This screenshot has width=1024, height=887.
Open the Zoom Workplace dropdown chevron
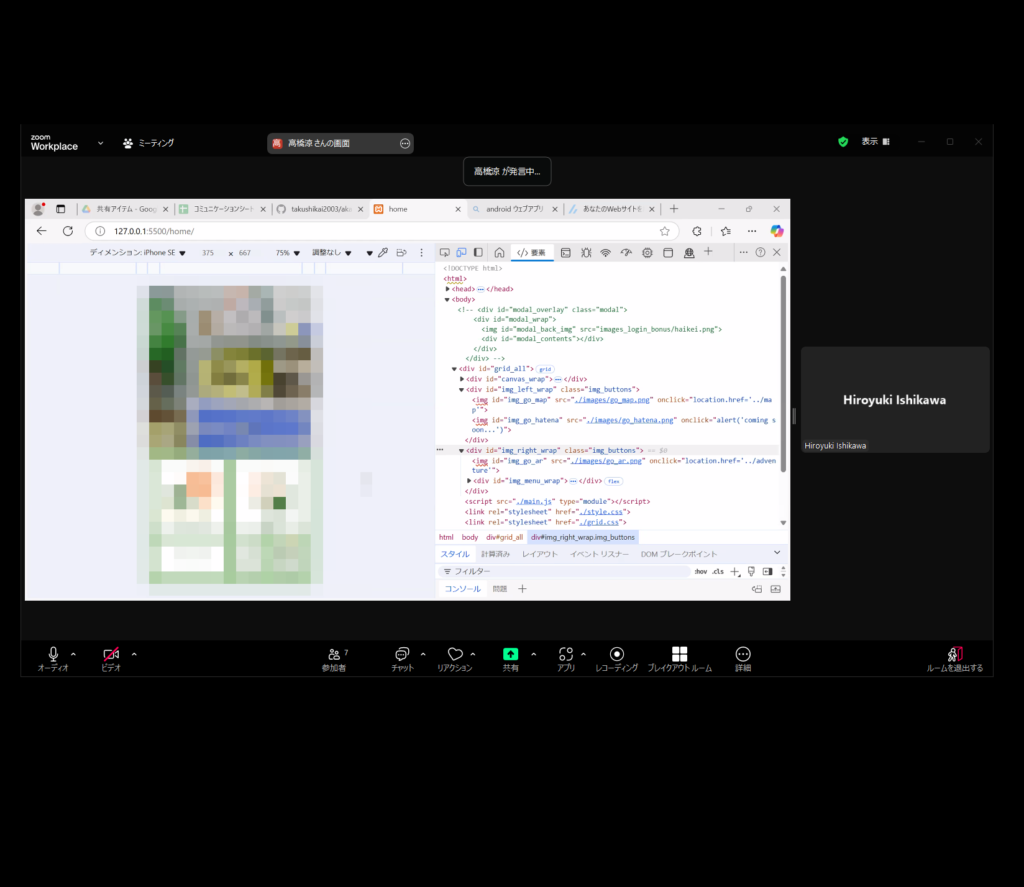(x=101, y=143)
